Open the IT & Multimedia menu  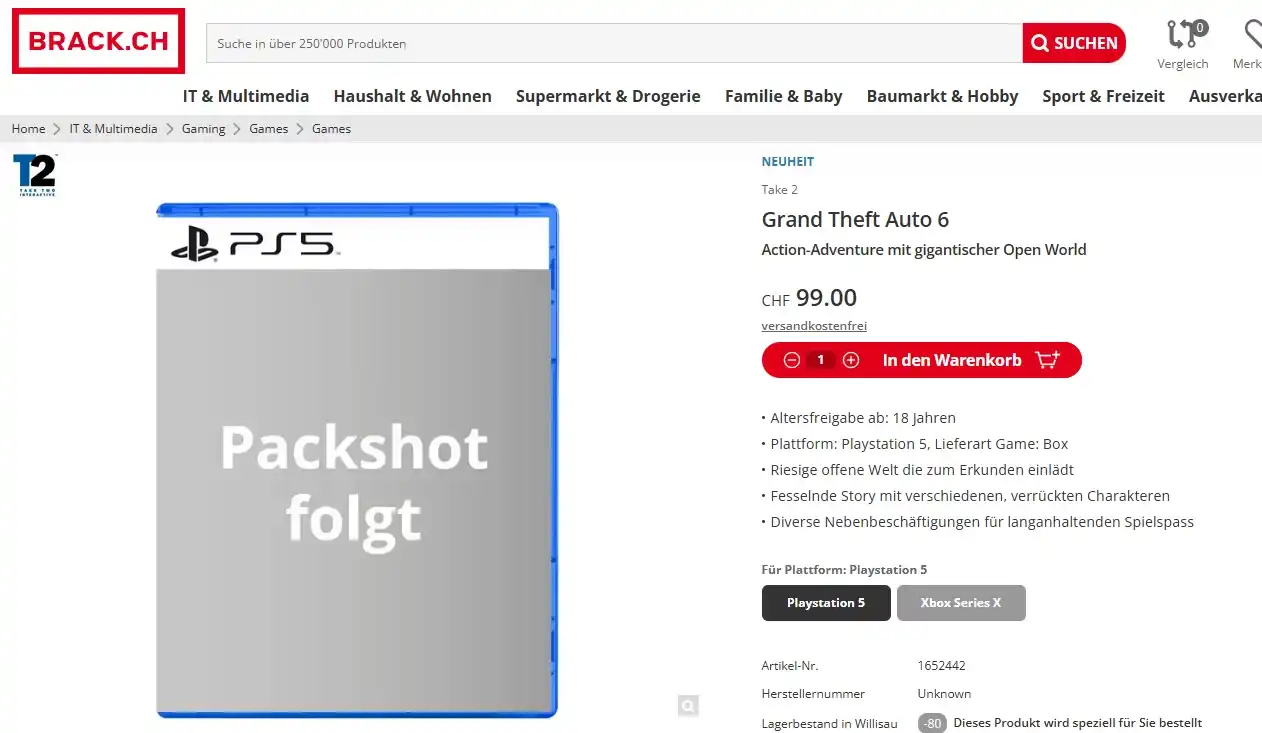tap(246, 96)
